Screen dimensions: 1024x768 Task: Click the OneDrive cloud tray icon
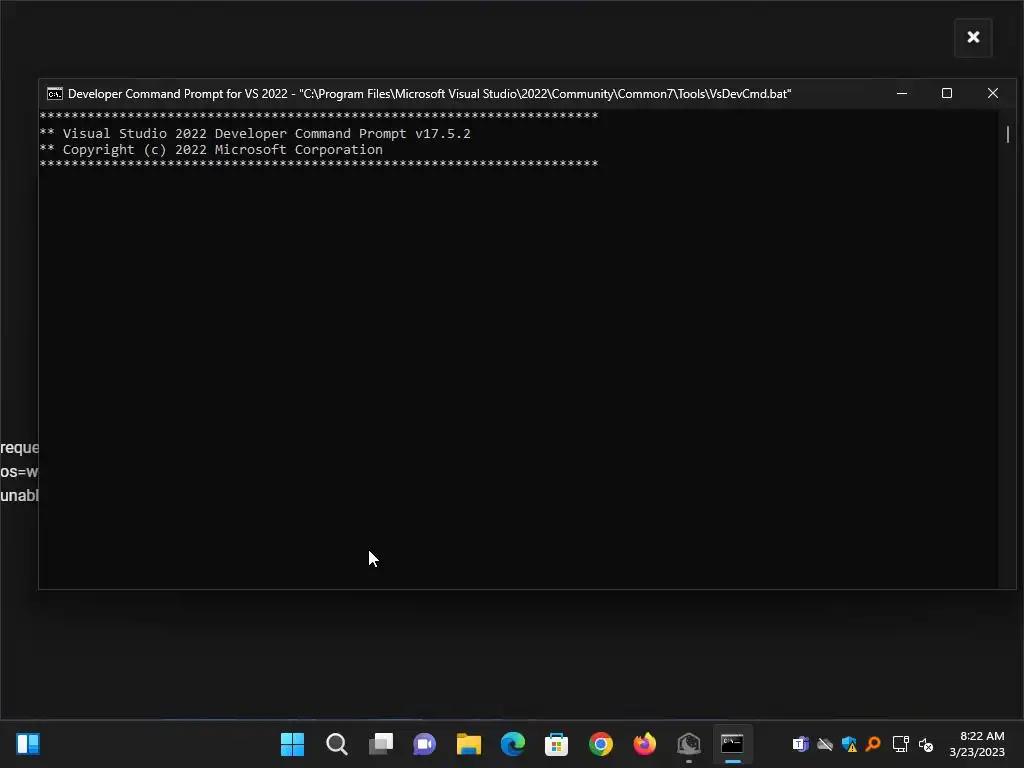[x=825, y=744]
